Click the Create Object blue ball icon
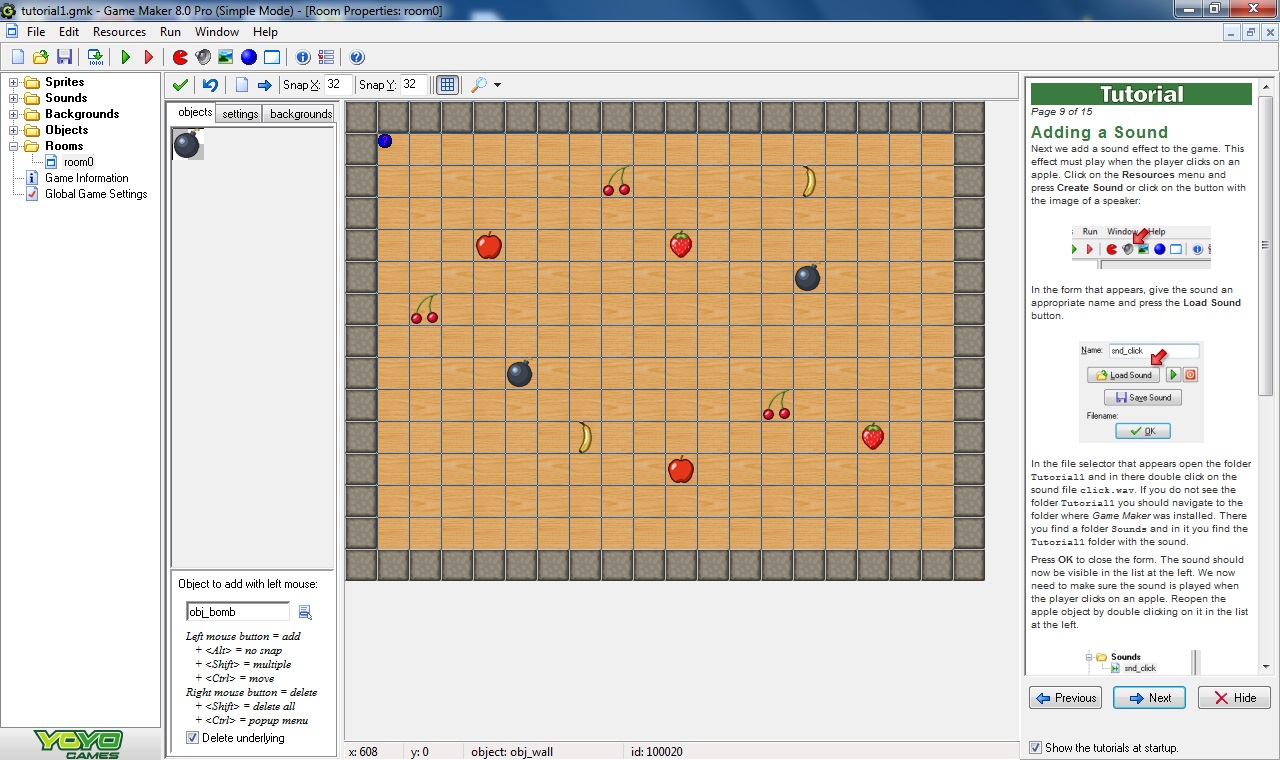This screenshot has height=760, width=1280. (249, 57)
